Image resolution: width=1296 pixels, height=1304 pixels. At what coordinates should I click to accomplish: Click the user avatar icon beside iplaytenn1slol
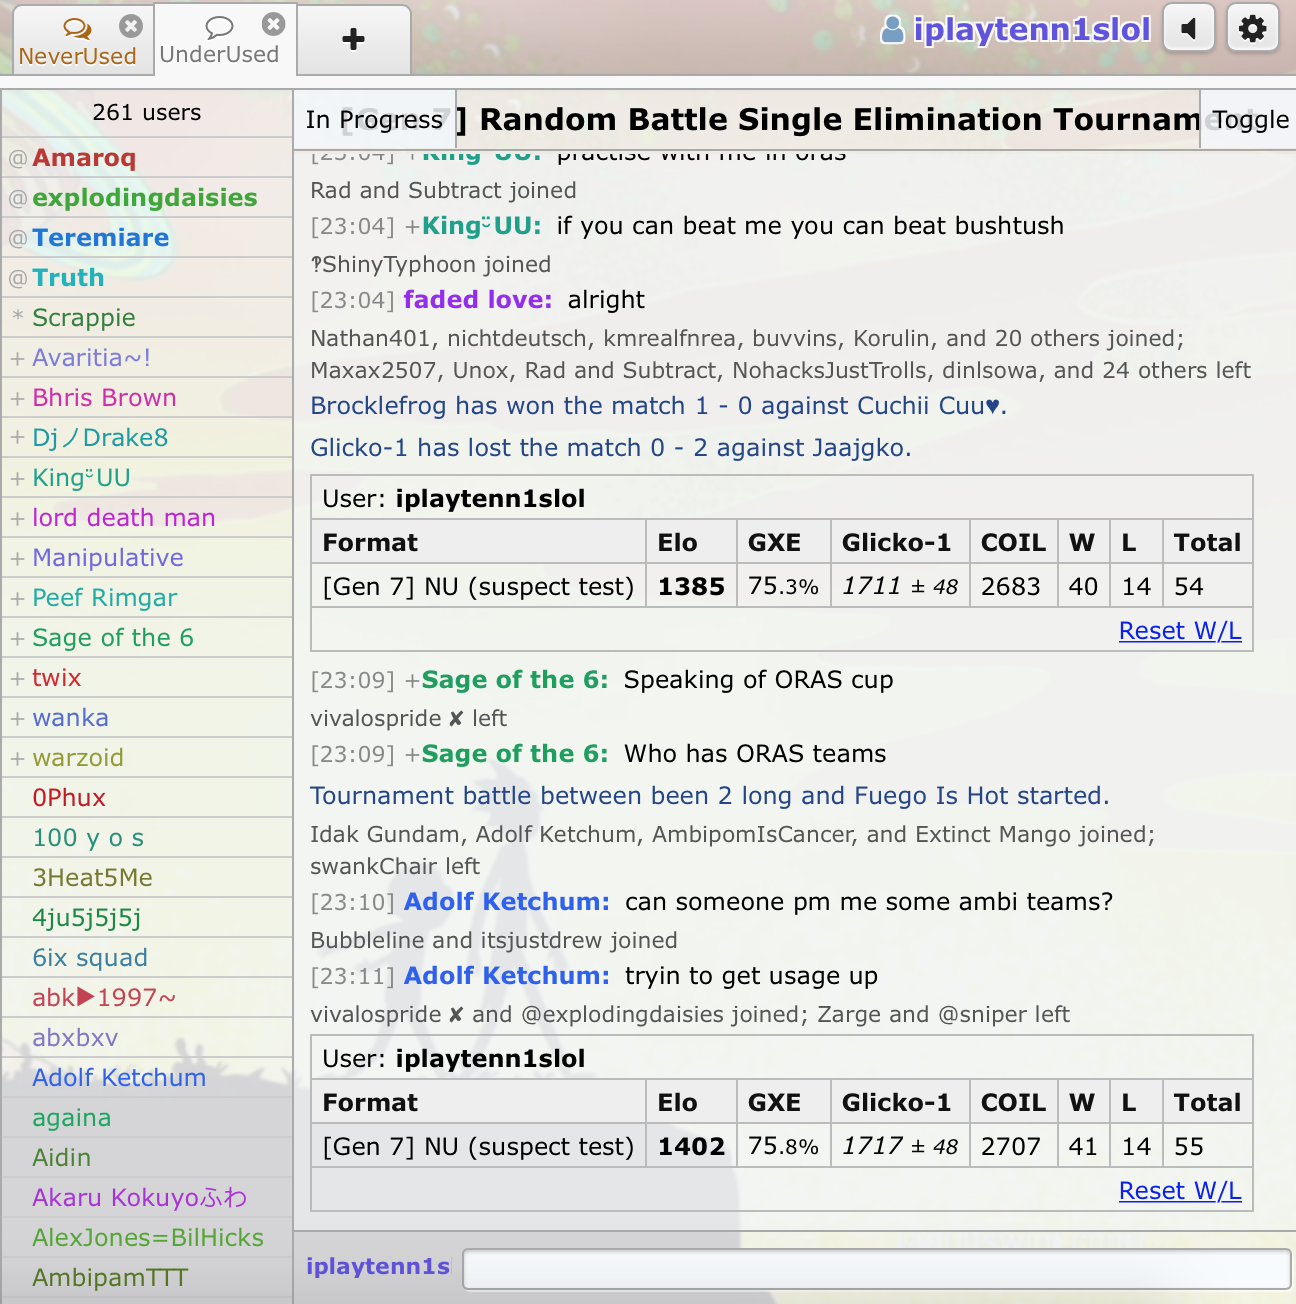point(892,30)
